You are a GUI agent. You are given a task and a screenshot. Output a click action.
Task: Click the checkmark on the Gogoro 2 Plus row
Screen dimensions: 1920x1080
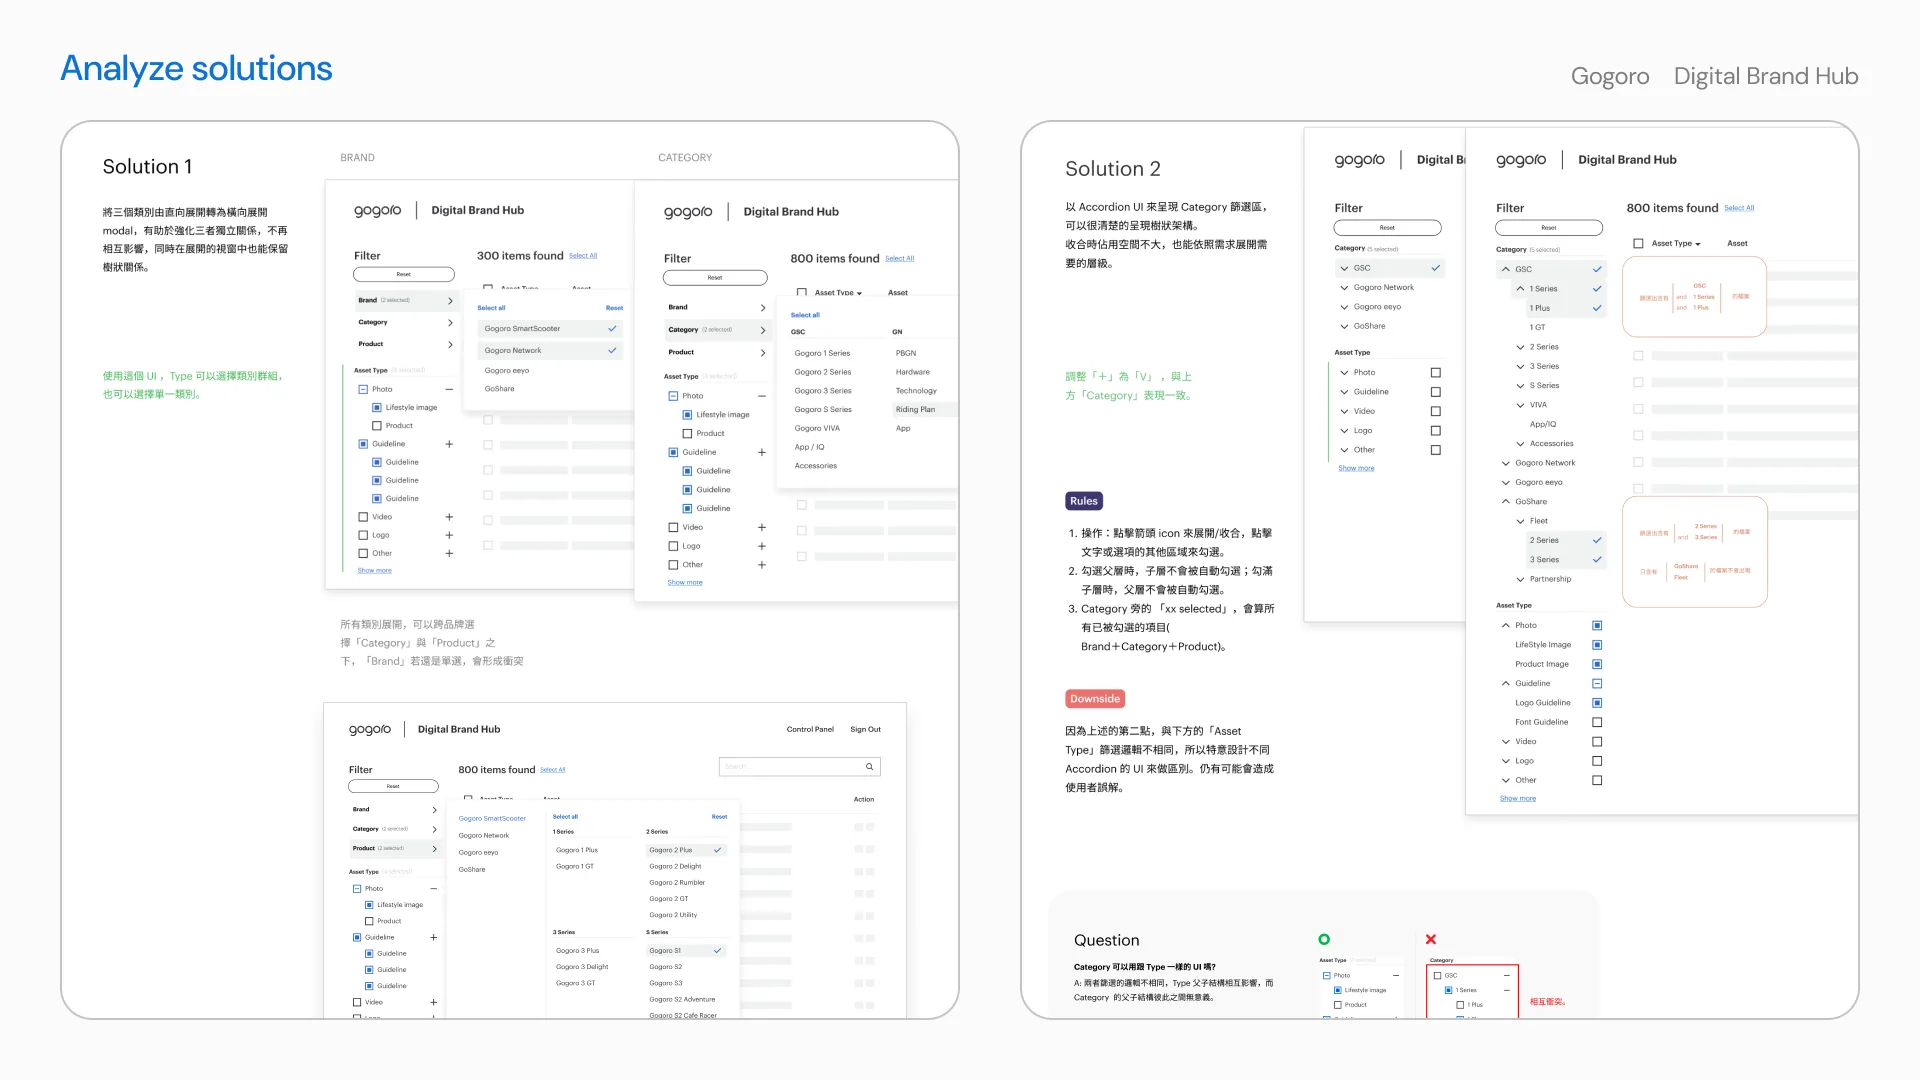tap(717, 850)
